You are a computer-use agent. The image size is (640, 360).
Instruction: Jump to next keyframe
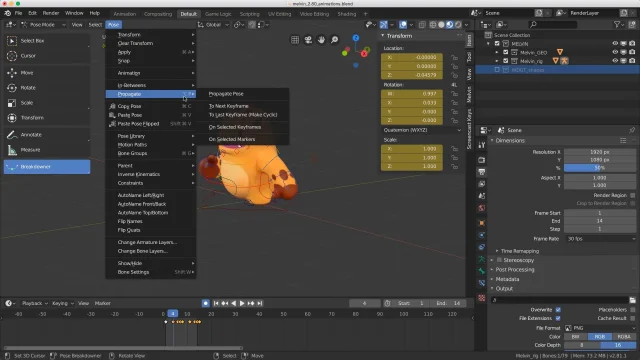coord(251,303)
